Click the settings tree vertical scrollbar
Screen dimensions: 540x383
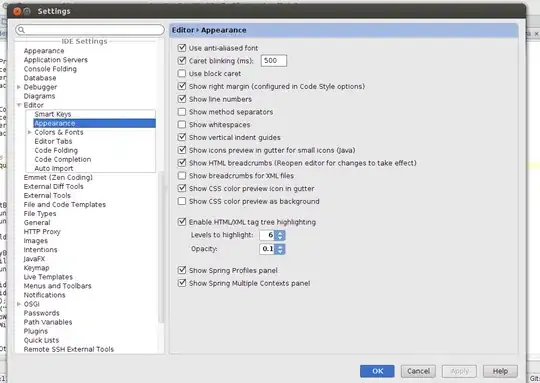[x=161, y=248]
